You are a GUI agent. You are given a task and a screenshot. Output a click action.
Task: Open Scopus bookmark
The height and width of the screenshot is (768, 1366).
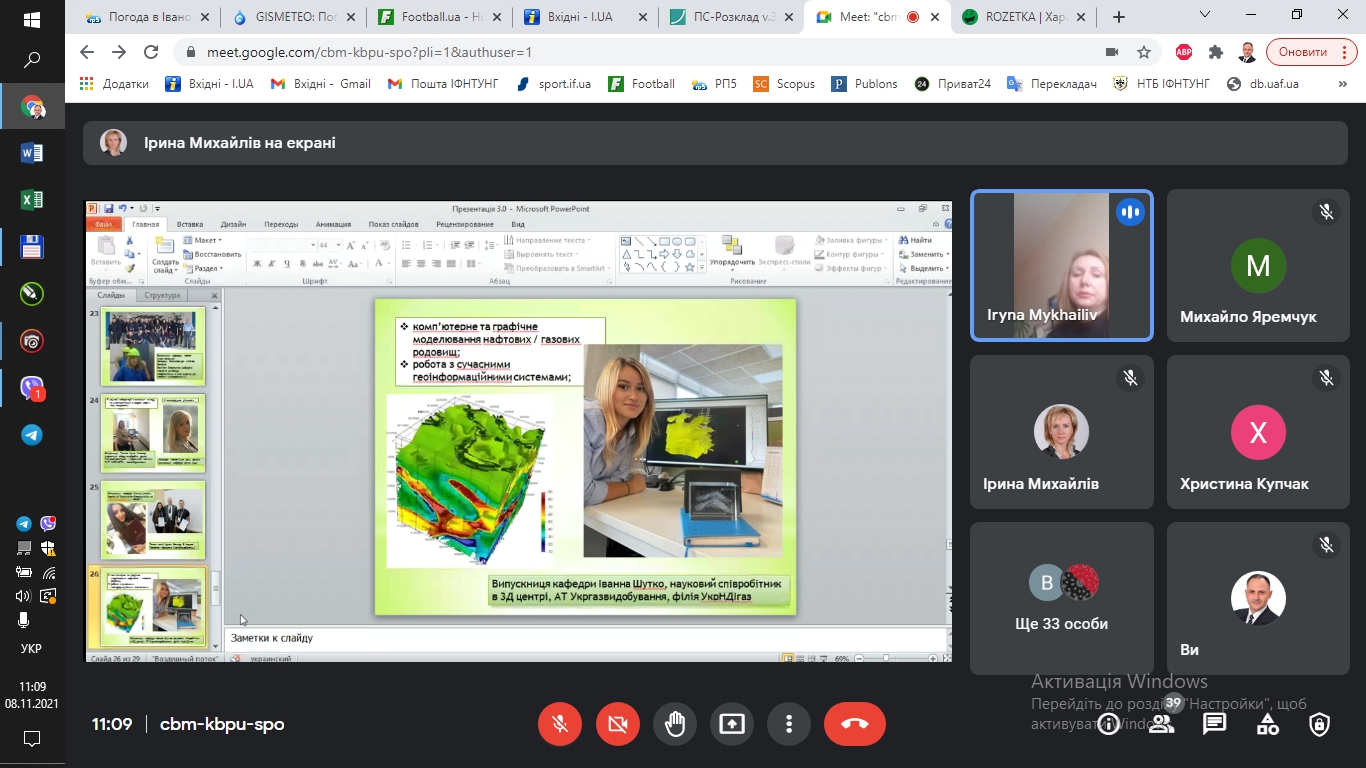(x=785, y=84)
